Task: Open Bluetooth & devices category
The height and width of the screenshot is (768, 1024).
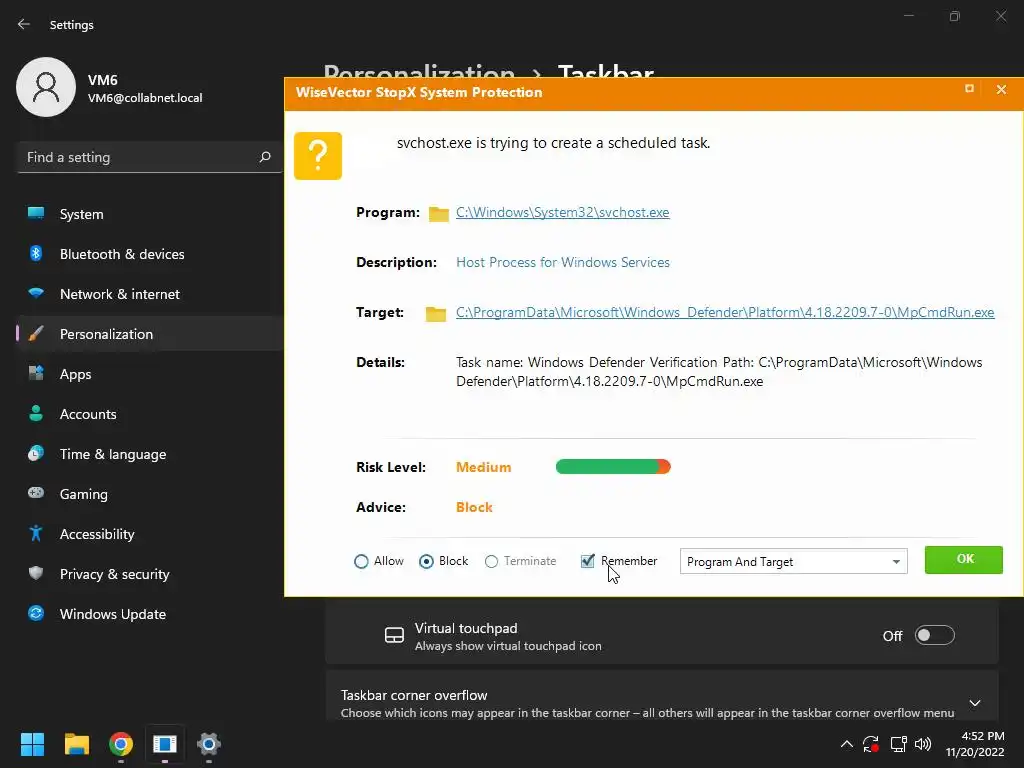Action: tap(150, 254)
